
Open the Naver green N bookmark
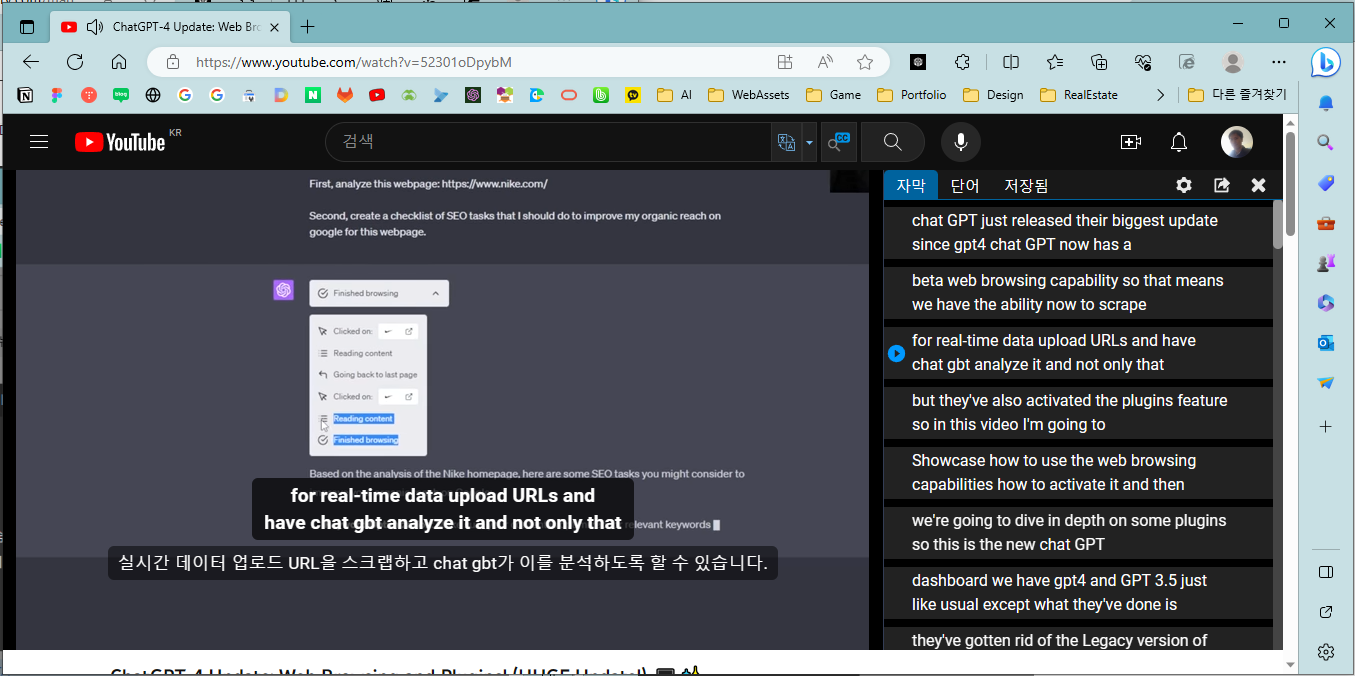[x=313, y=95]
